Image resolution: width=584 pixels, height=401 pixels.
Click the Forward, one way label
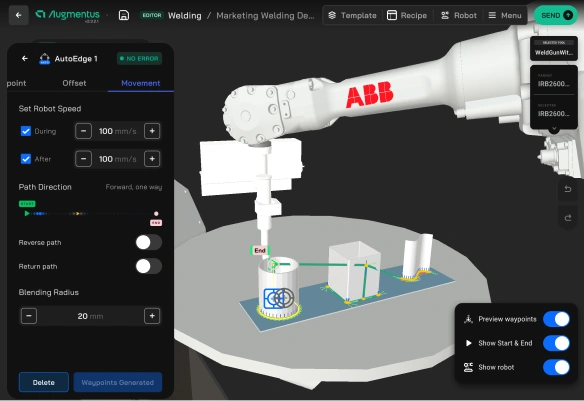[134, 187]
